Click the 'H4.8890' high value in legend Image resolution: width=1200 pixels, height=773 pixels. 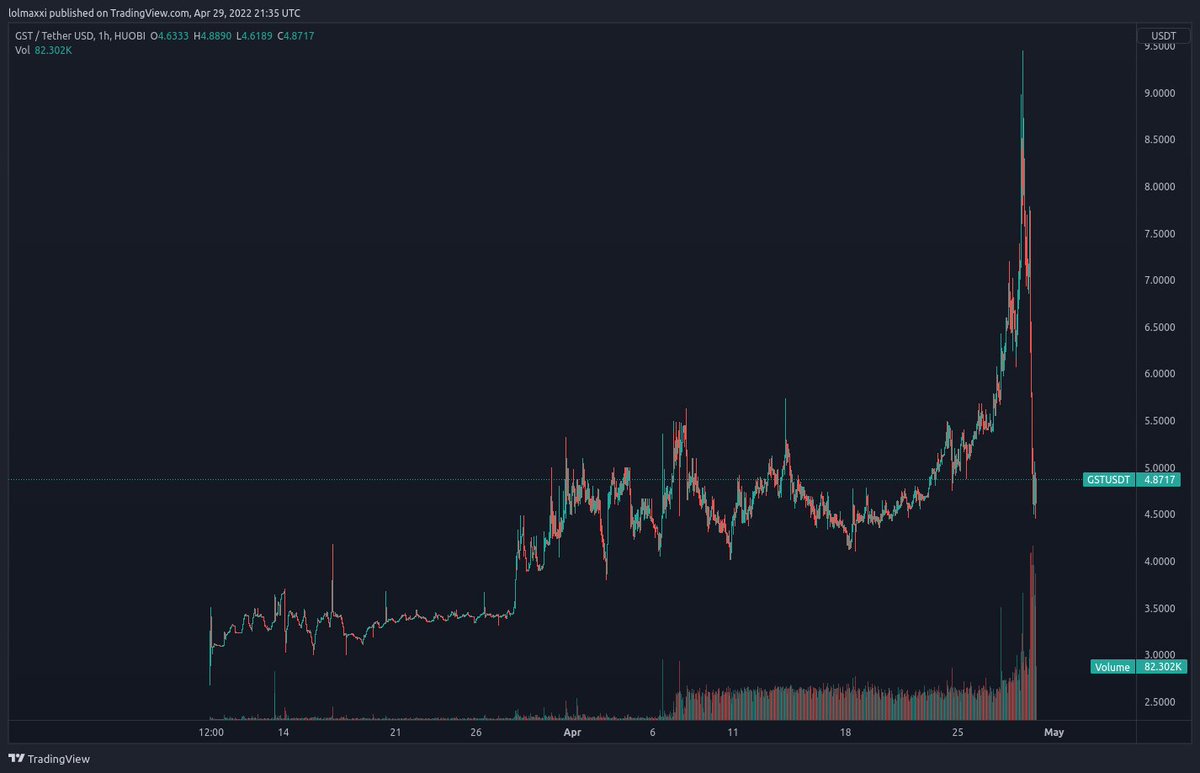212,36
